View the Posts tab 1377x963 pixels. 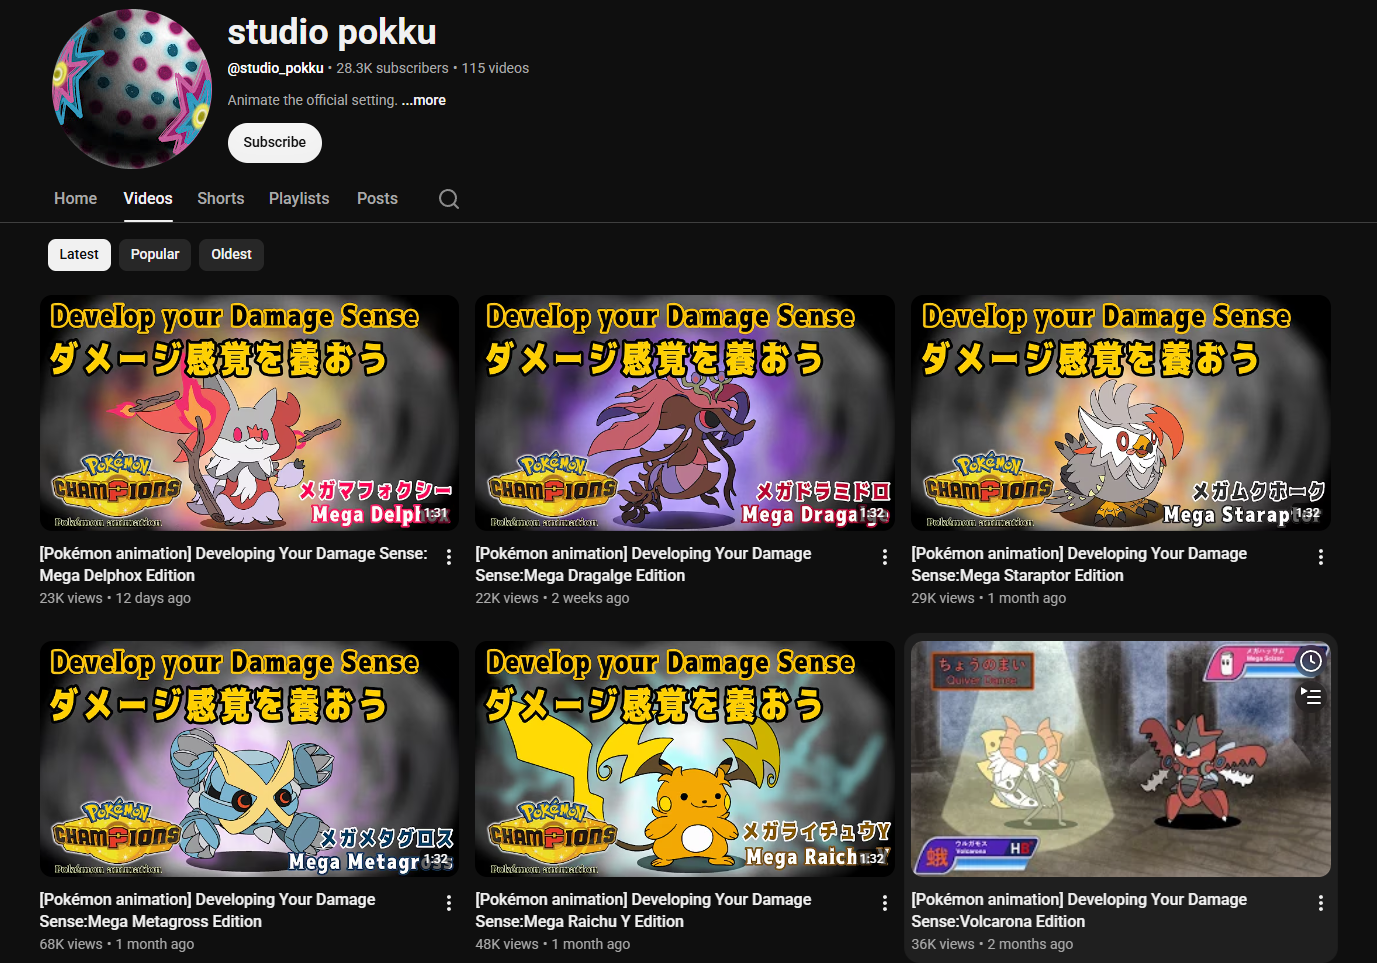click(377, 199)
